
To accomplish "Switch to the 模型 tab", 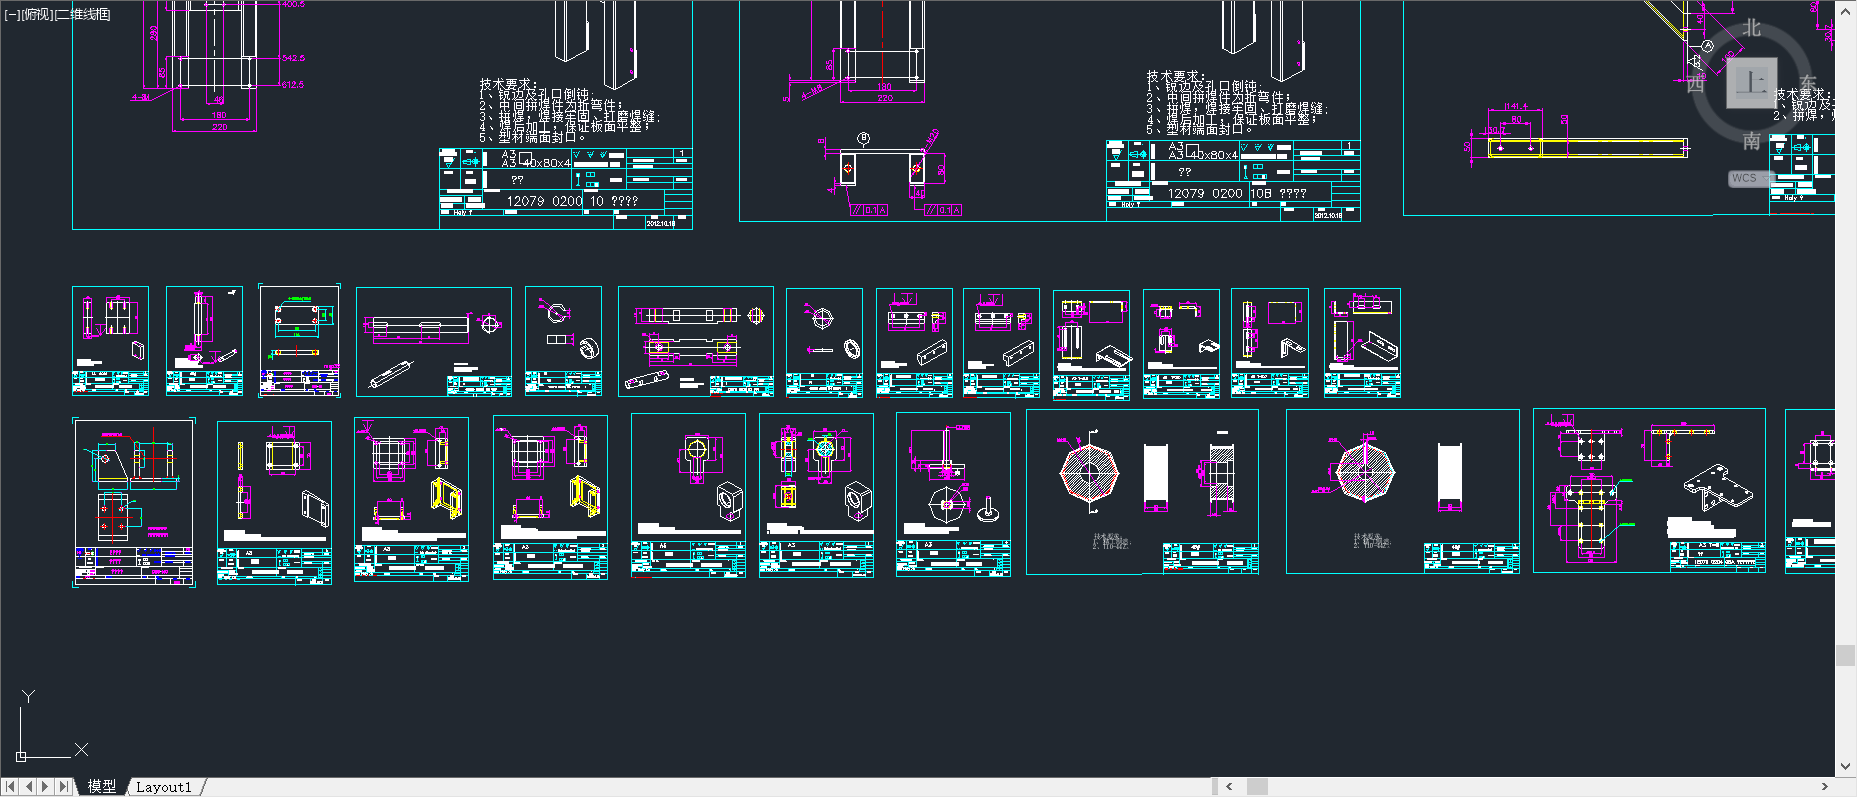I will click(102, 787).
